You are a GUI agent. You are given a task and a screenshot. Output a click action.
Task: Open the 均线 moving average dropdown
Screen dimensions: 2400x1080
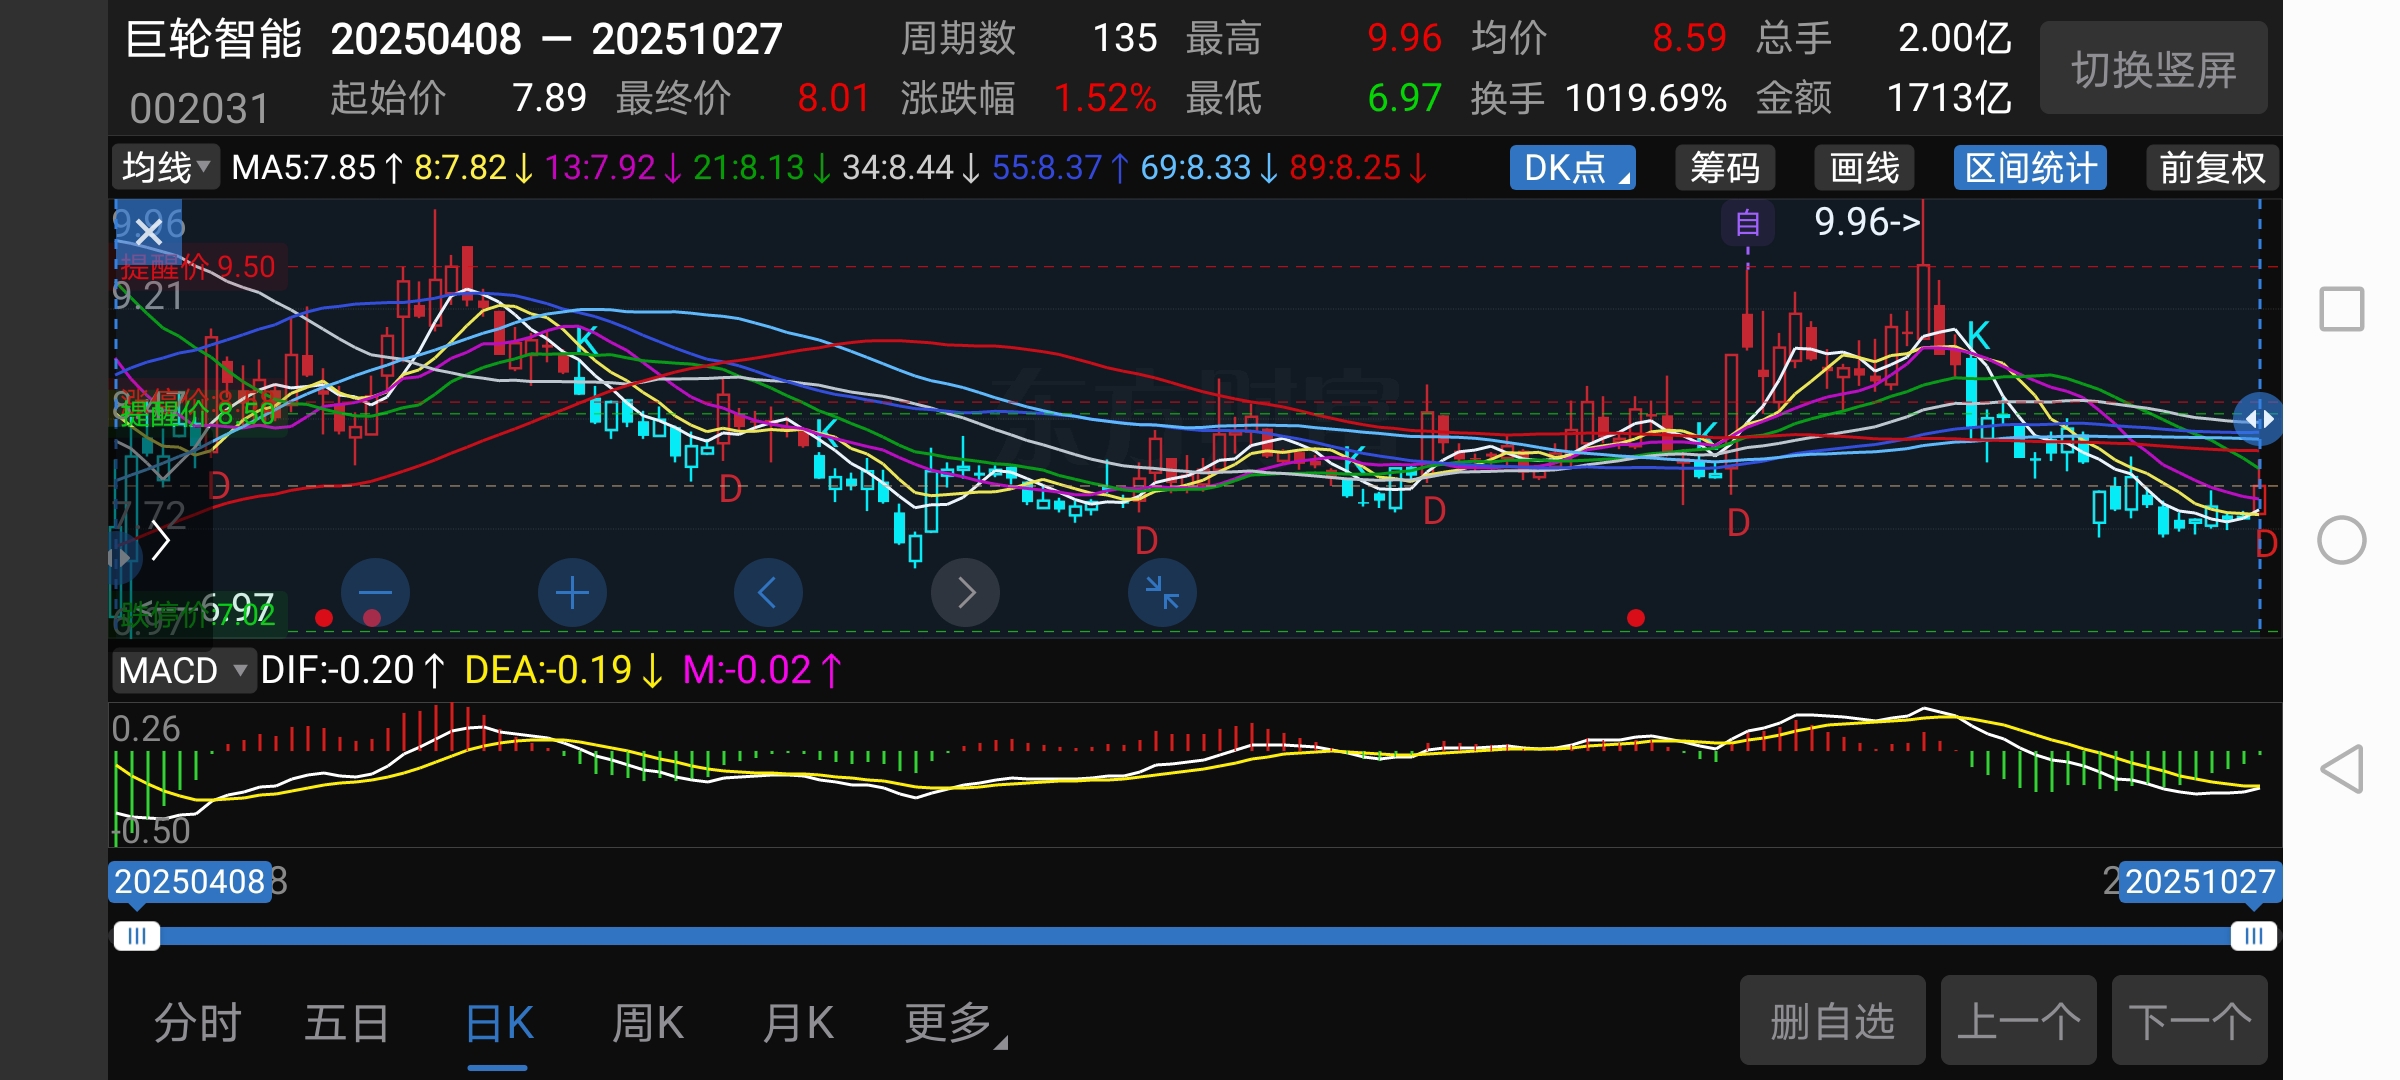click(166, 167)
